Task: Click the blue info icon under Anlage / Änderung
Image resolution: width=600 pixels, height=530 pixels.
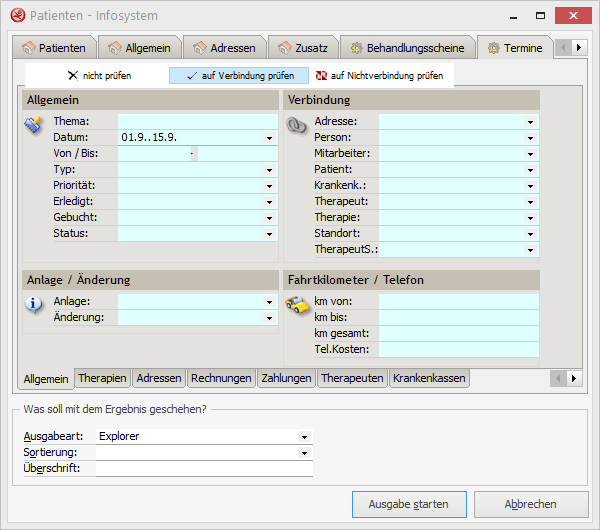Action: point(34,304)
